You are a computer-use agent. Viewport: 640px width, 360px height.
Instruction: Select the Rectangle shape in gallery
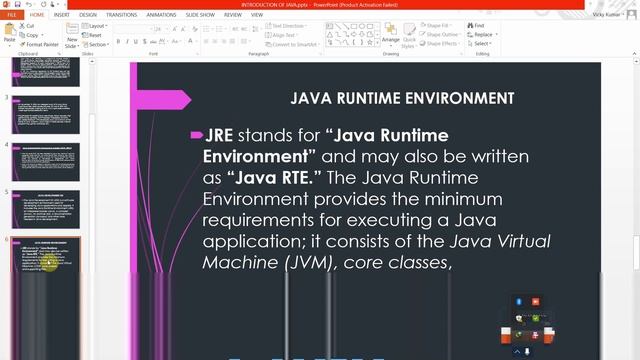354,27
